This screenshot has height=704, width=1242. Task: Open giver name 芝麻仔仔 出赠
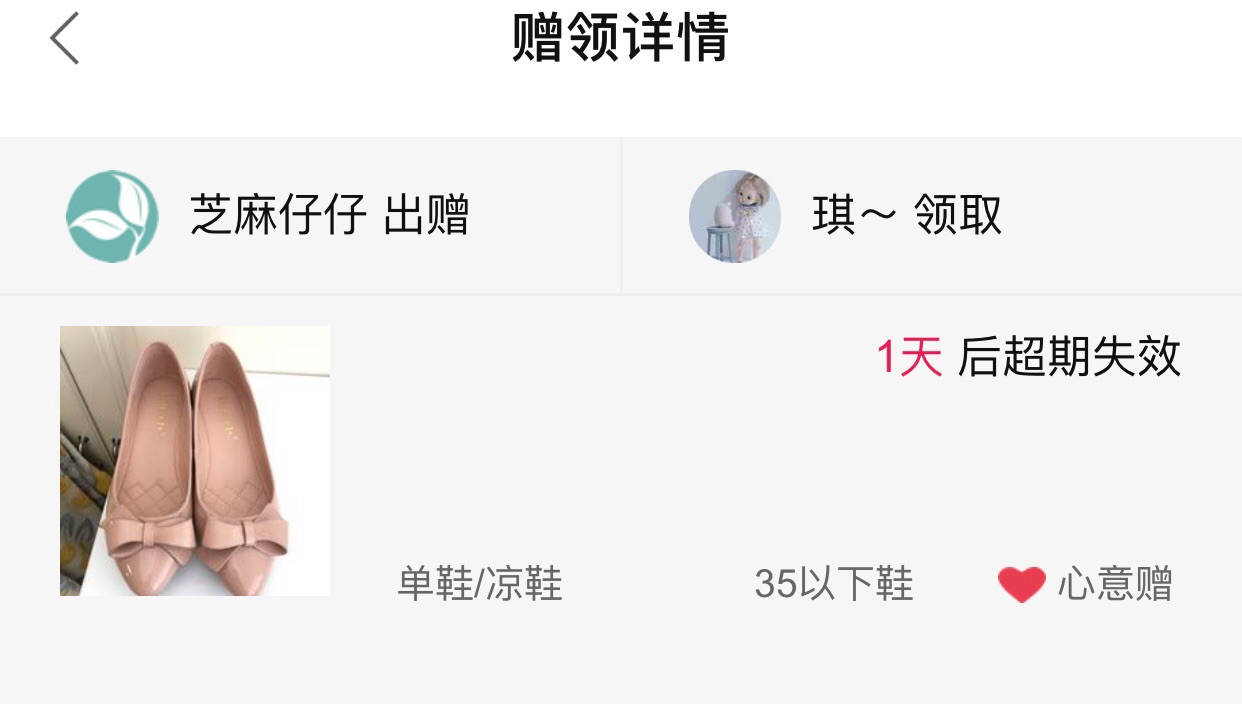tap(329, 216)
